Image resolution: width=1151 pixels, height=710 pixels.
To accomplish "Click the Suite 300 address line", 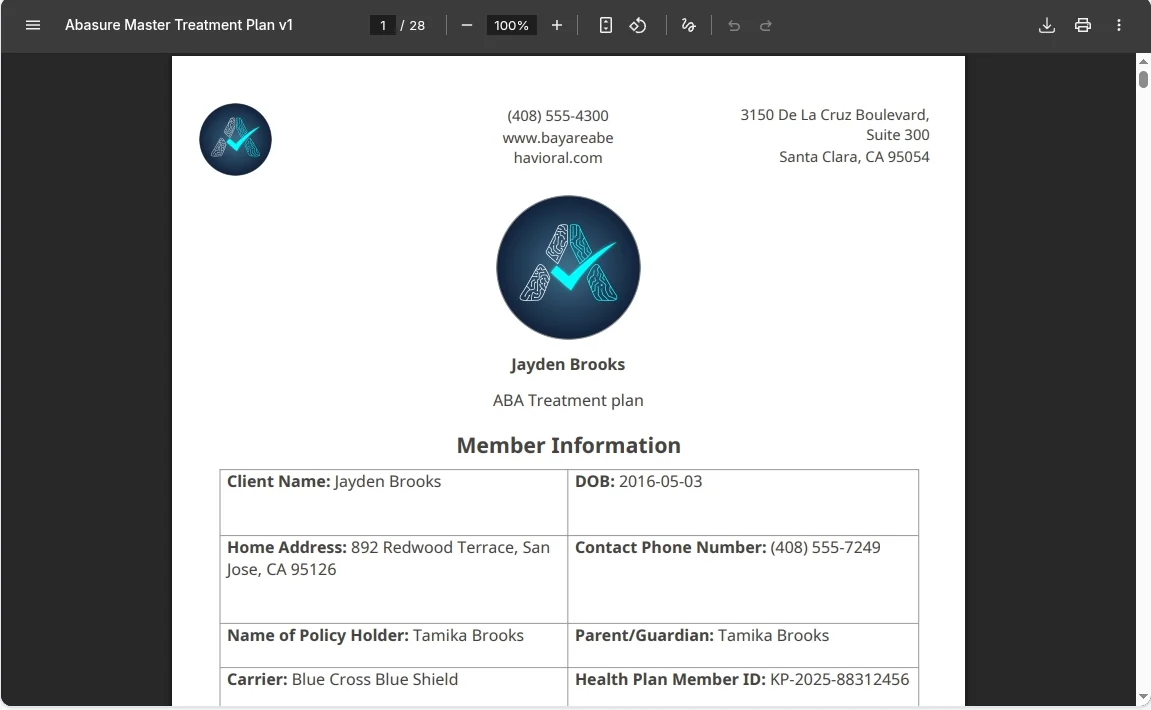I will [898, 135].
